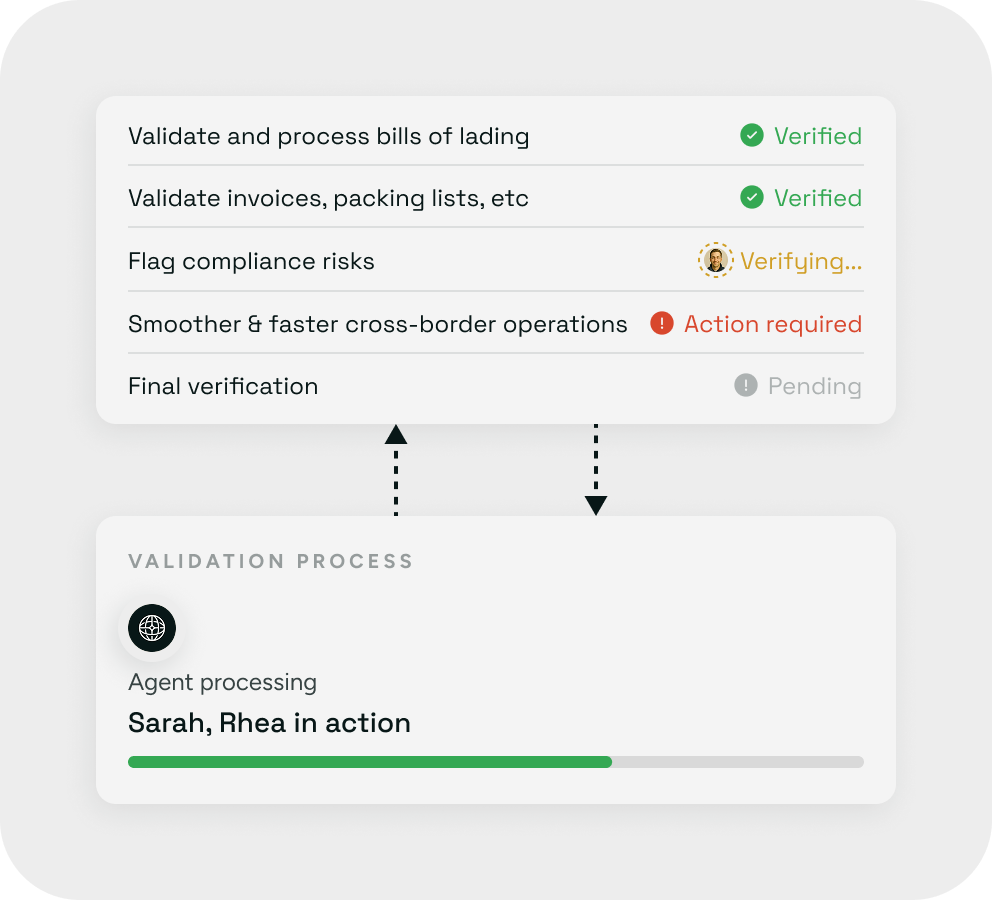Image resolution: width=992 pixels, height=900 pixels.
Task: Click the globe agent icon
Action: [x=152, y=628]
